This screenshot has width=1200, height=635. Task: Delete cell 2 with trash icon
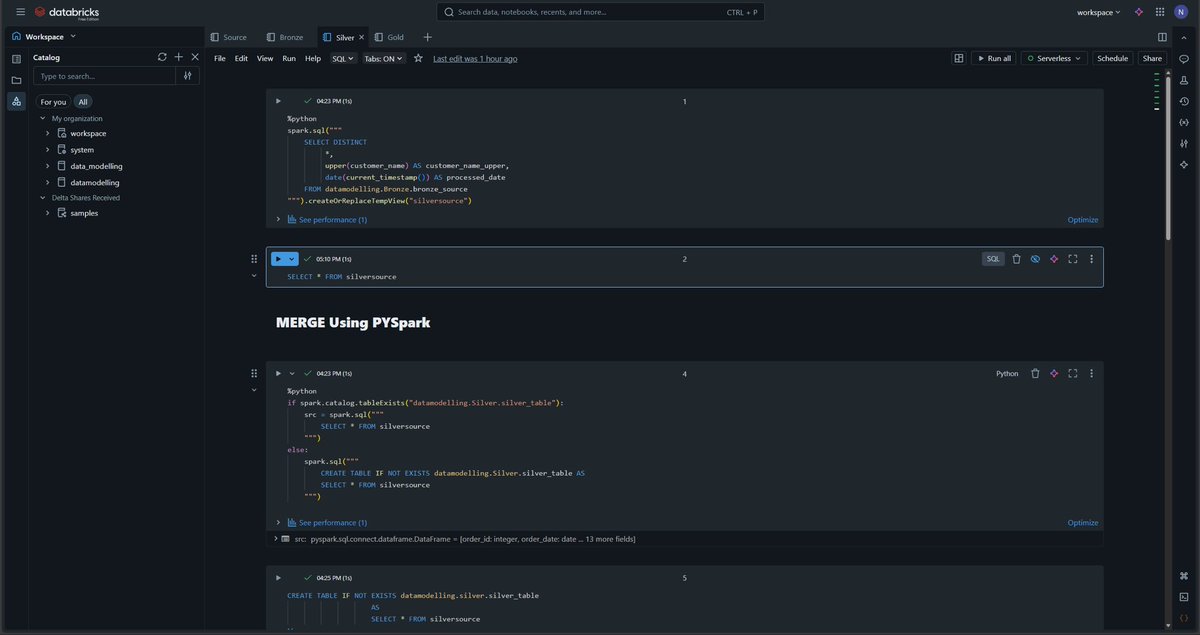[1016, 259]
